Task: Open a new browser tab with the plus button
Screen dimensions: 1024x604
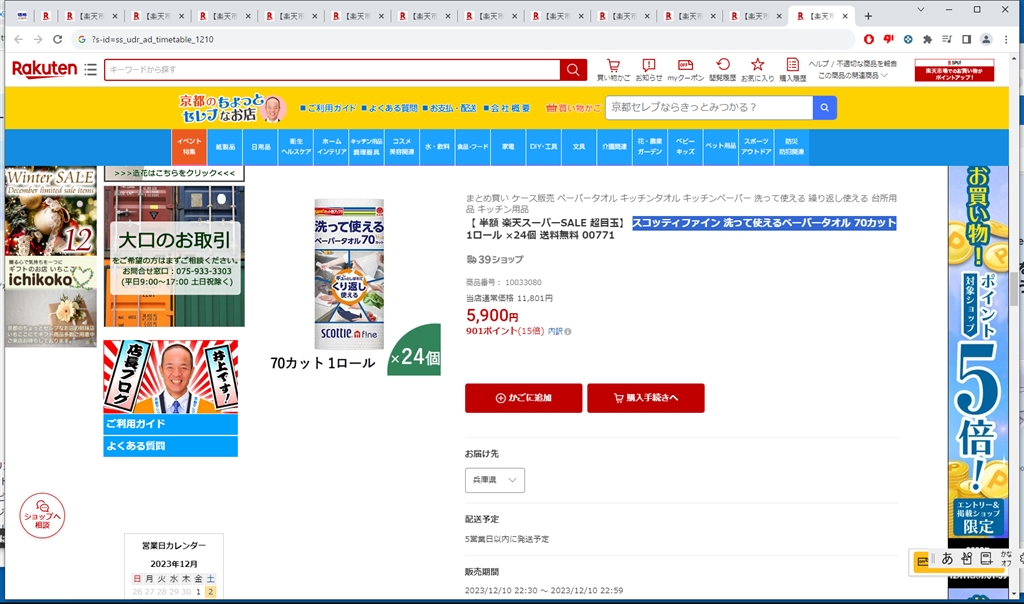Action: pos(868,16)
